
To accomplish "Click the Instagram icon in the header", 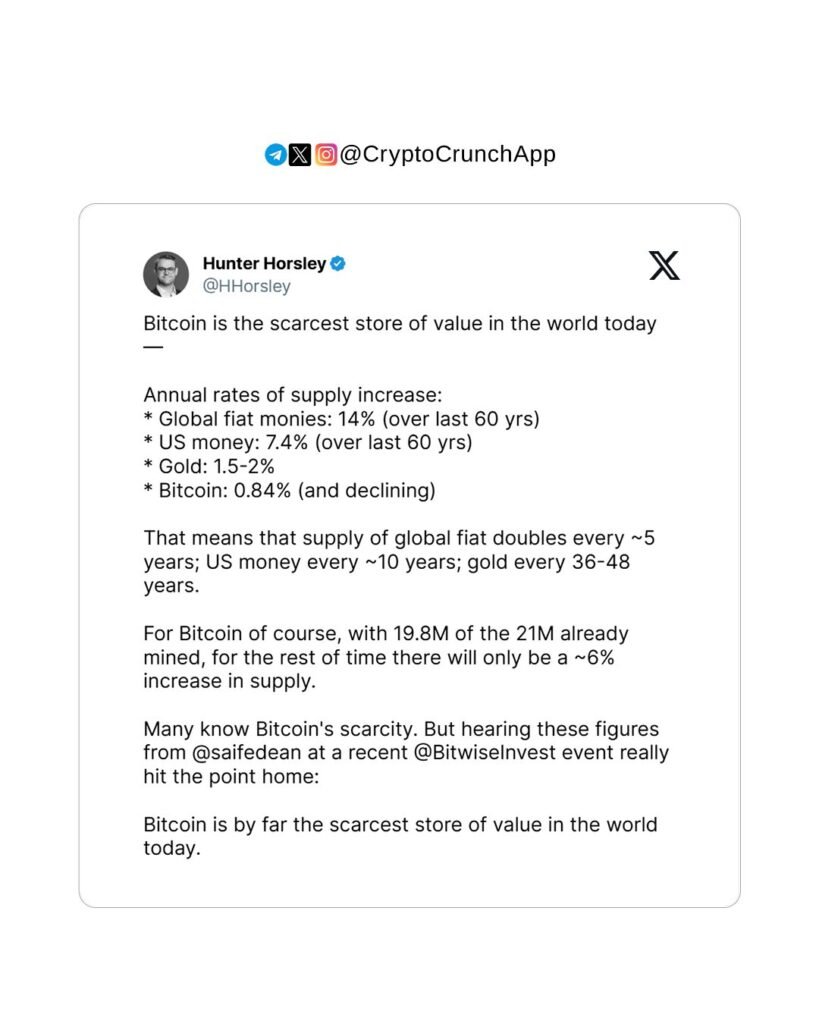I will [x=326, y=155].
